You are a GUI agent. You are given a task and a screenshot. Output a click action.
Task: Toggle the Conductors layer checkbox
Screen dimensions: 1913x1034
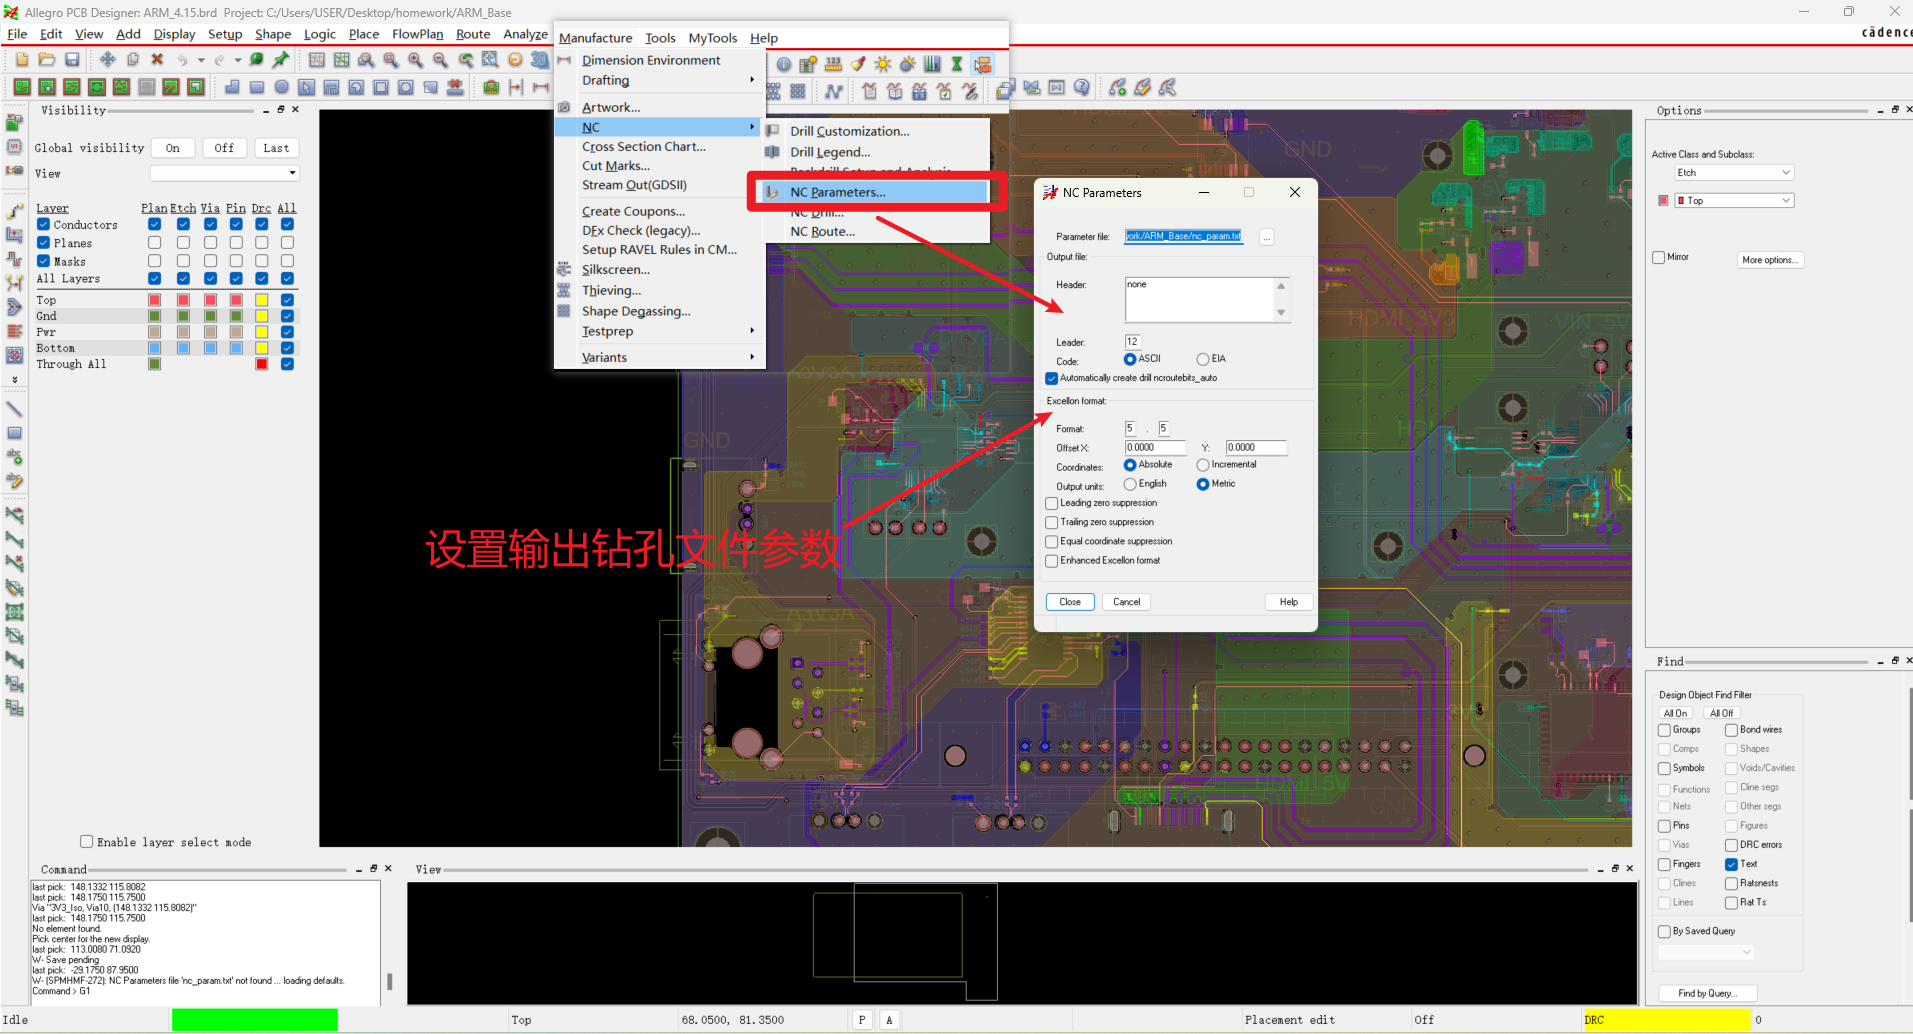pyautogui.click(x=43, y=225)
